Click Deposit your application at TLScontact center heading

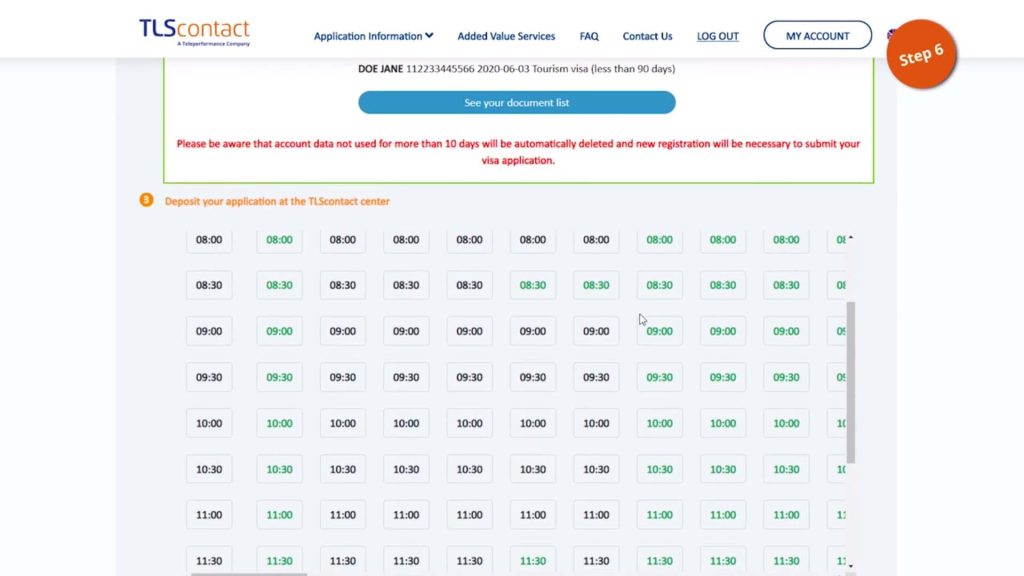tap(277, 201)
